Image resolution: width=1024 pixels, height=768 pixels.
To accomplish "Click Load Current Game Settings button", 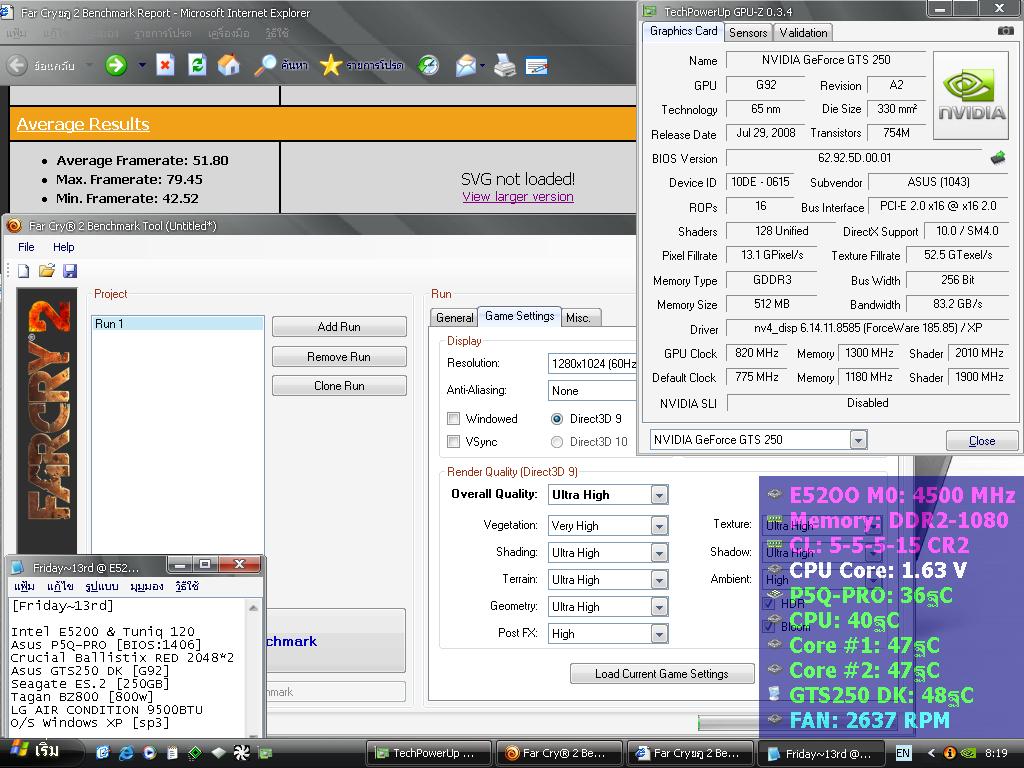I will click(662, 673).
